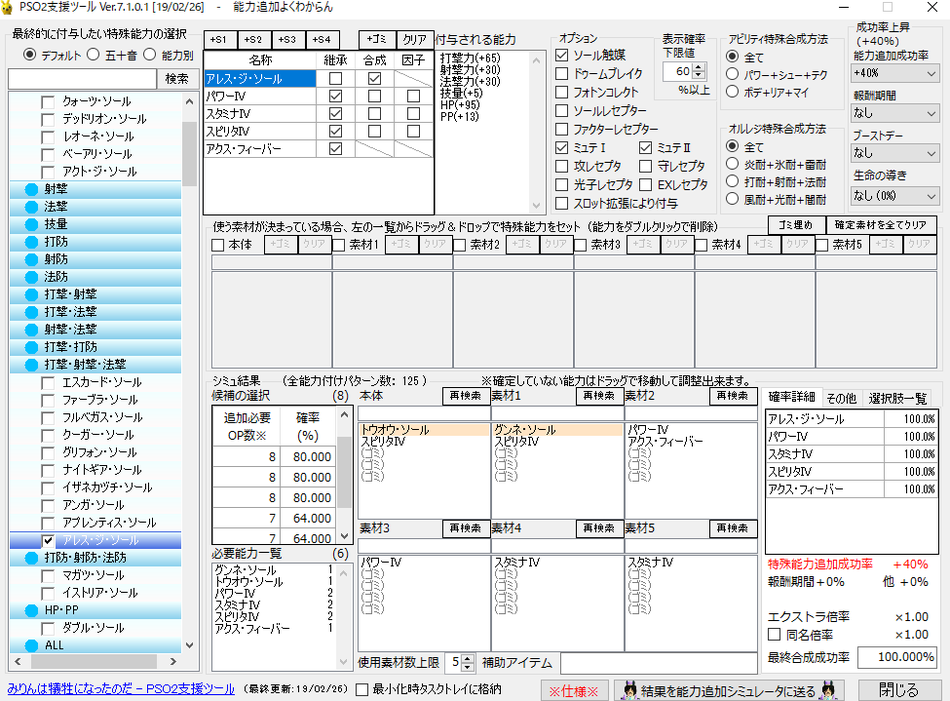Increase the 表示確率下限値 spinner value

point(699,67)
